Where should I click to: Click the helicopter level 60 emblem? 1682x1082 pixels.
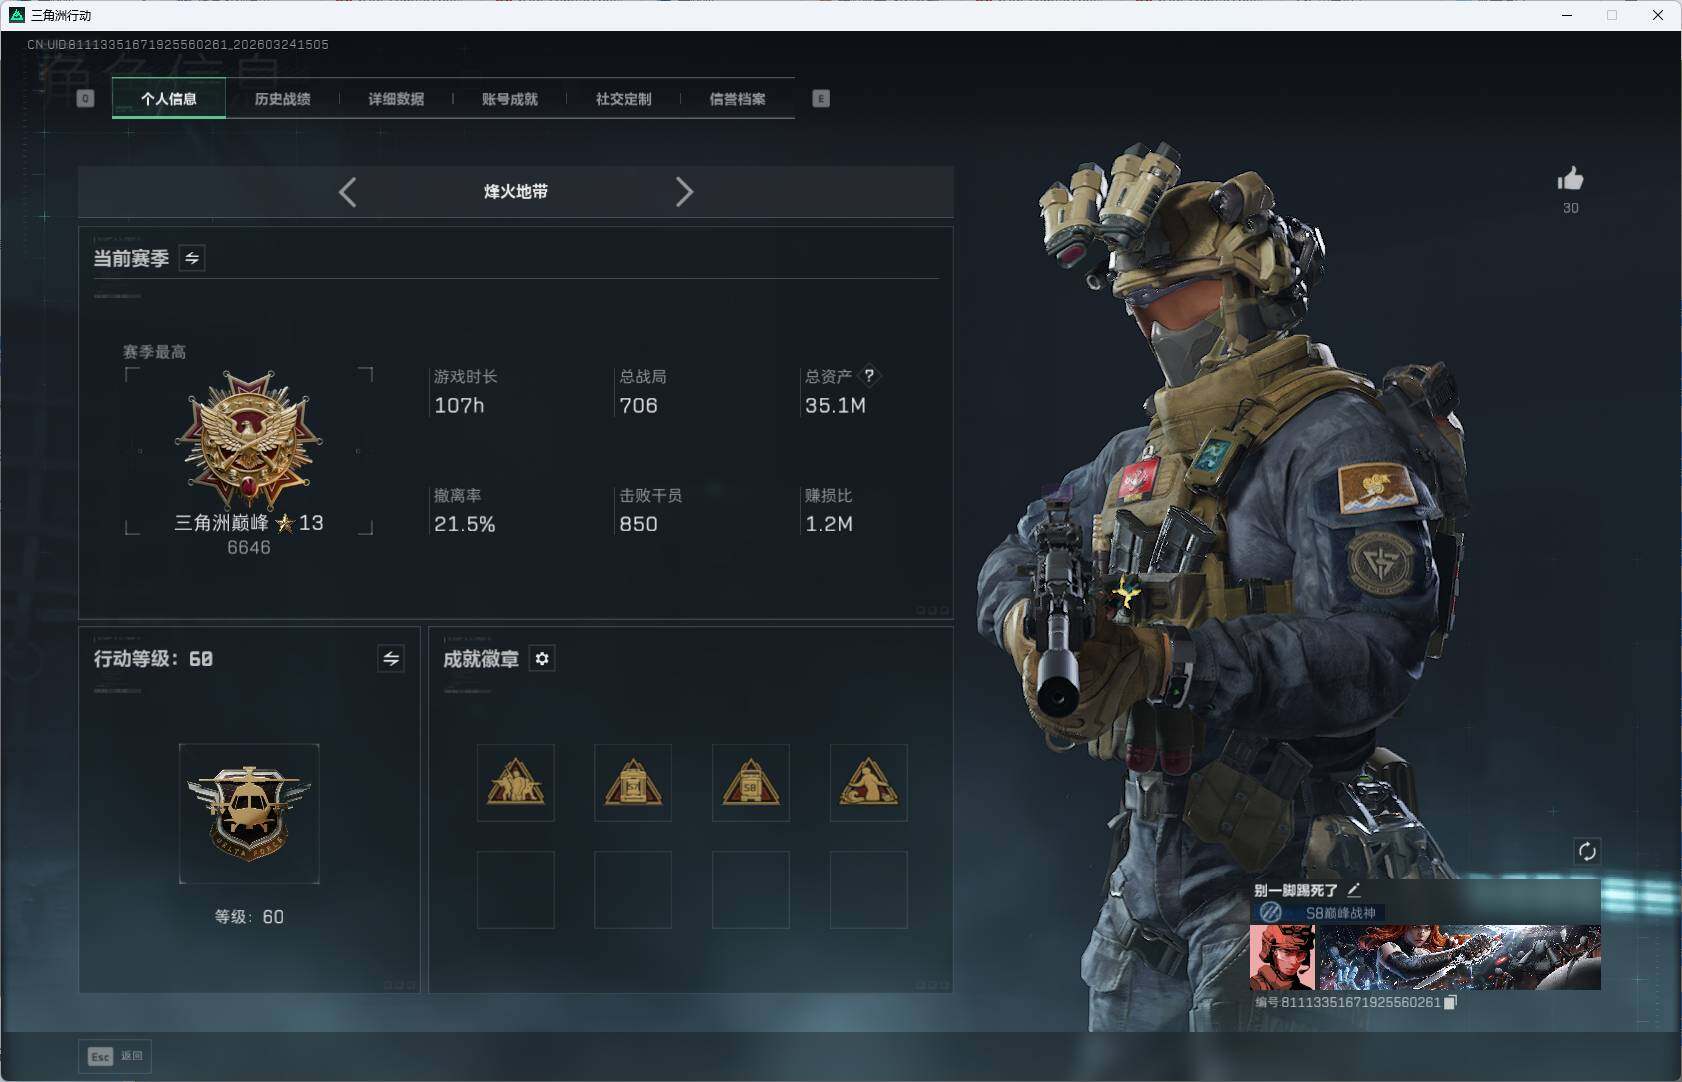pyautogui.click(x=249, y=813)
